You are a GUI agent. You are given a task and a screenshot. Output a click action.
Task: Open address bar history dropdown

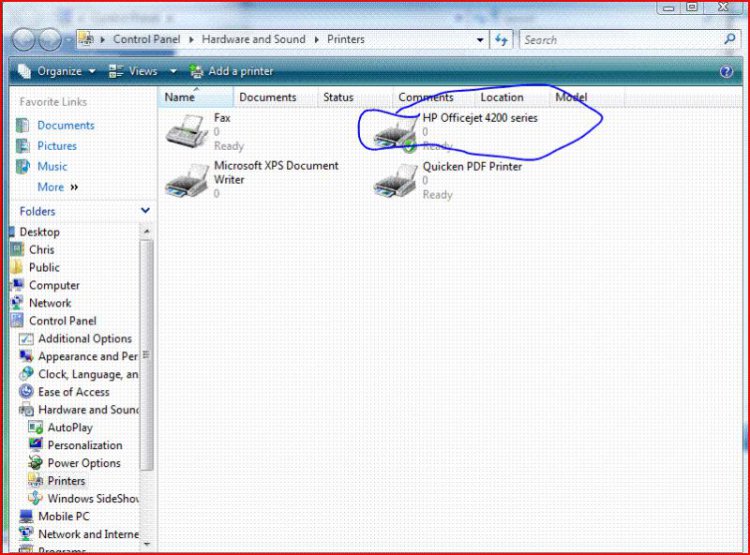coord(480,40)
